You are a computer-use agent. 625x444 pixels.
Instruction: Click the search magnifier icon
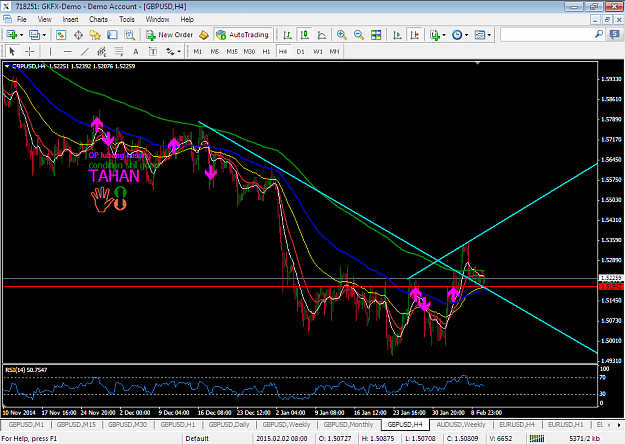pos(599,35)
